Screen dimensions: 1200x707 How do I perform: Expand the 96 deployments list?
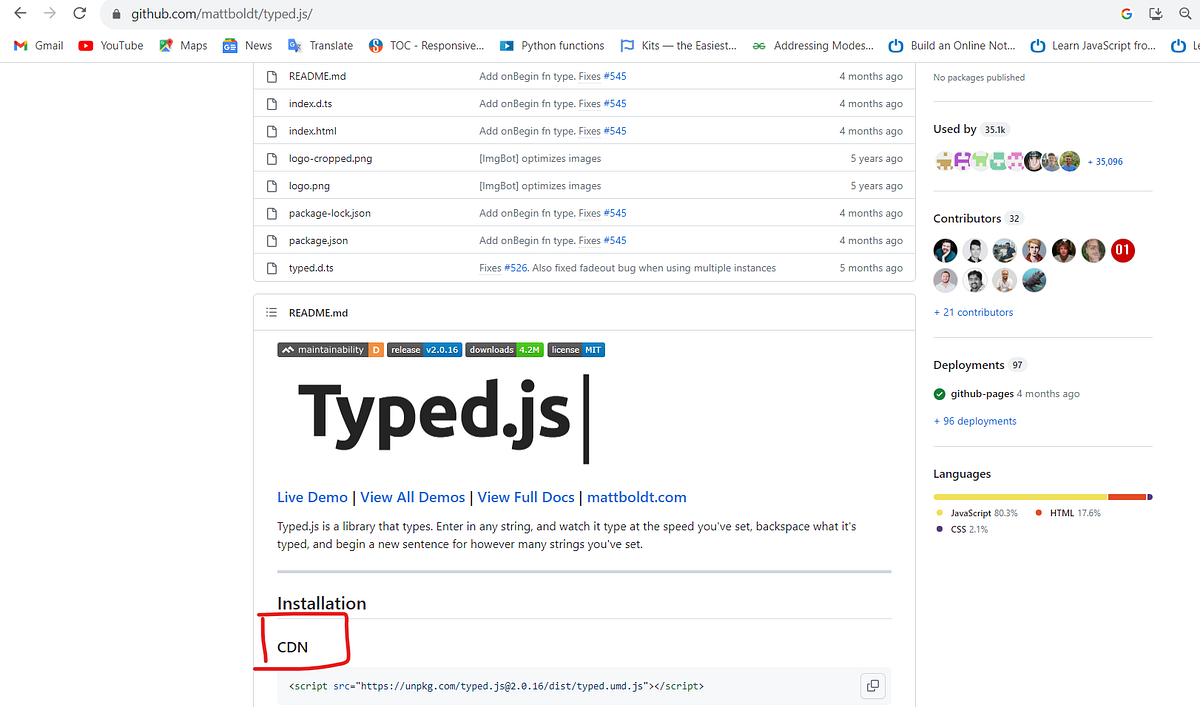tap(975, 420)
